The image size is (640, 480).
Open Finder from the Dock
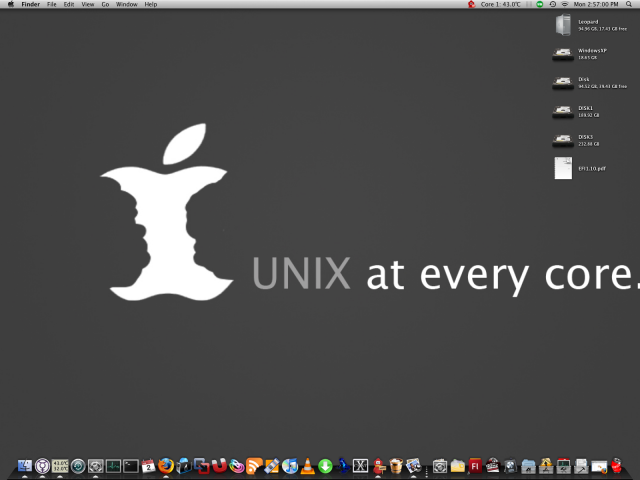(x=24, y=466)
